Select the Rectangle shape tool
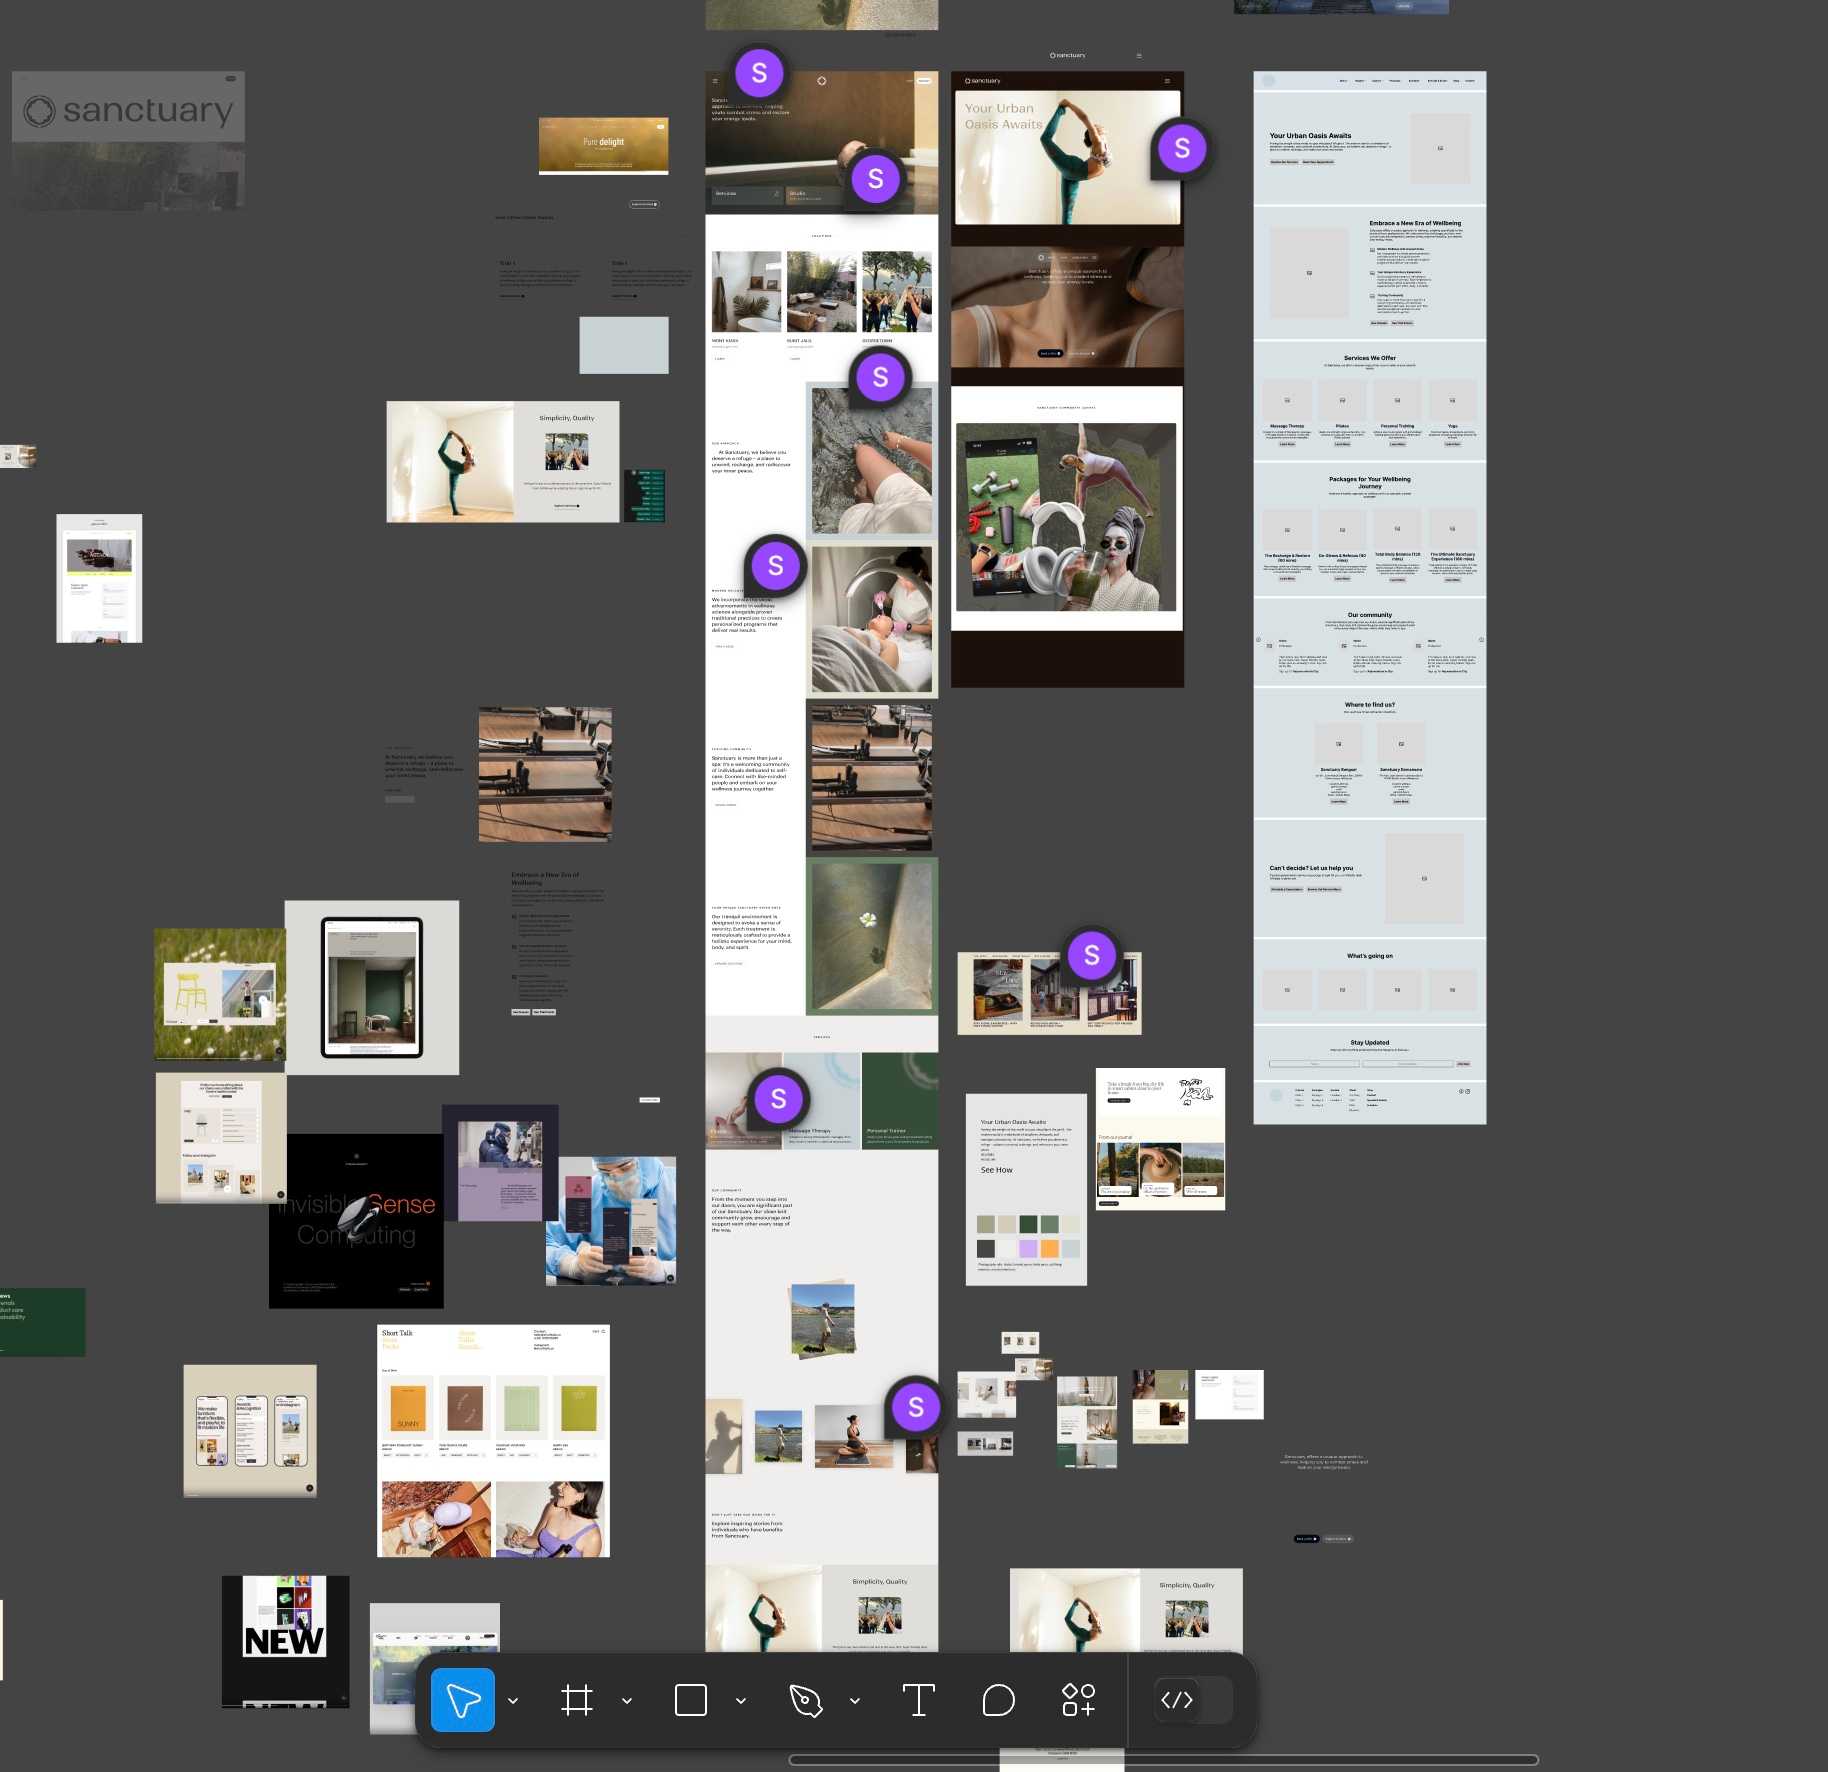This screenshot has height=1772, width=1828. click(690, 1700)
